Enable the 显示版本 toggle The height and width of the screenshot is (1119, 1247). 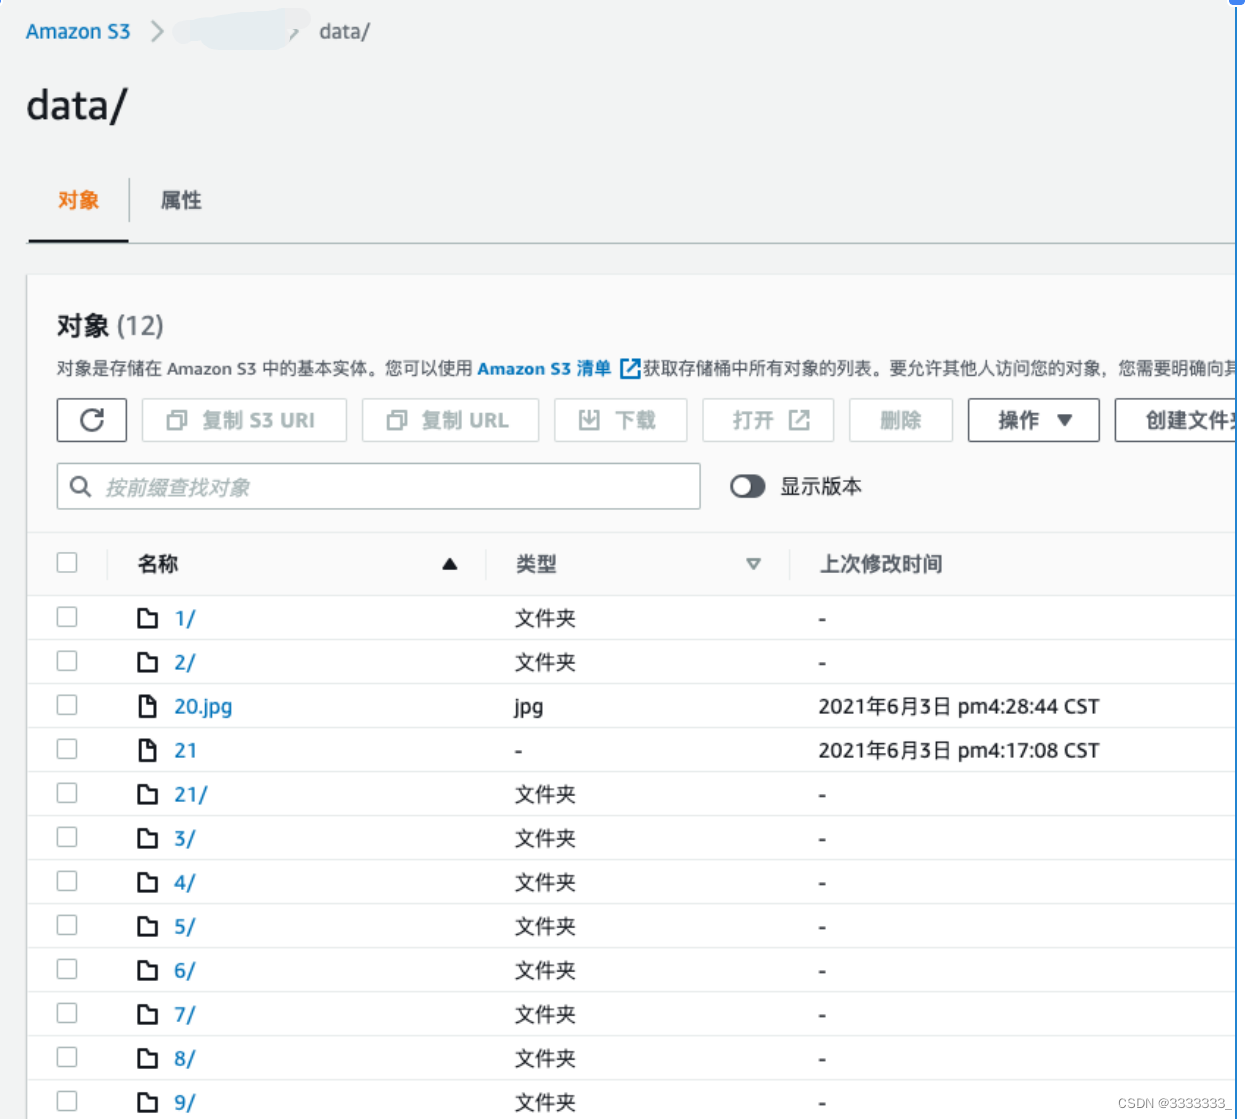click(748, 486)
